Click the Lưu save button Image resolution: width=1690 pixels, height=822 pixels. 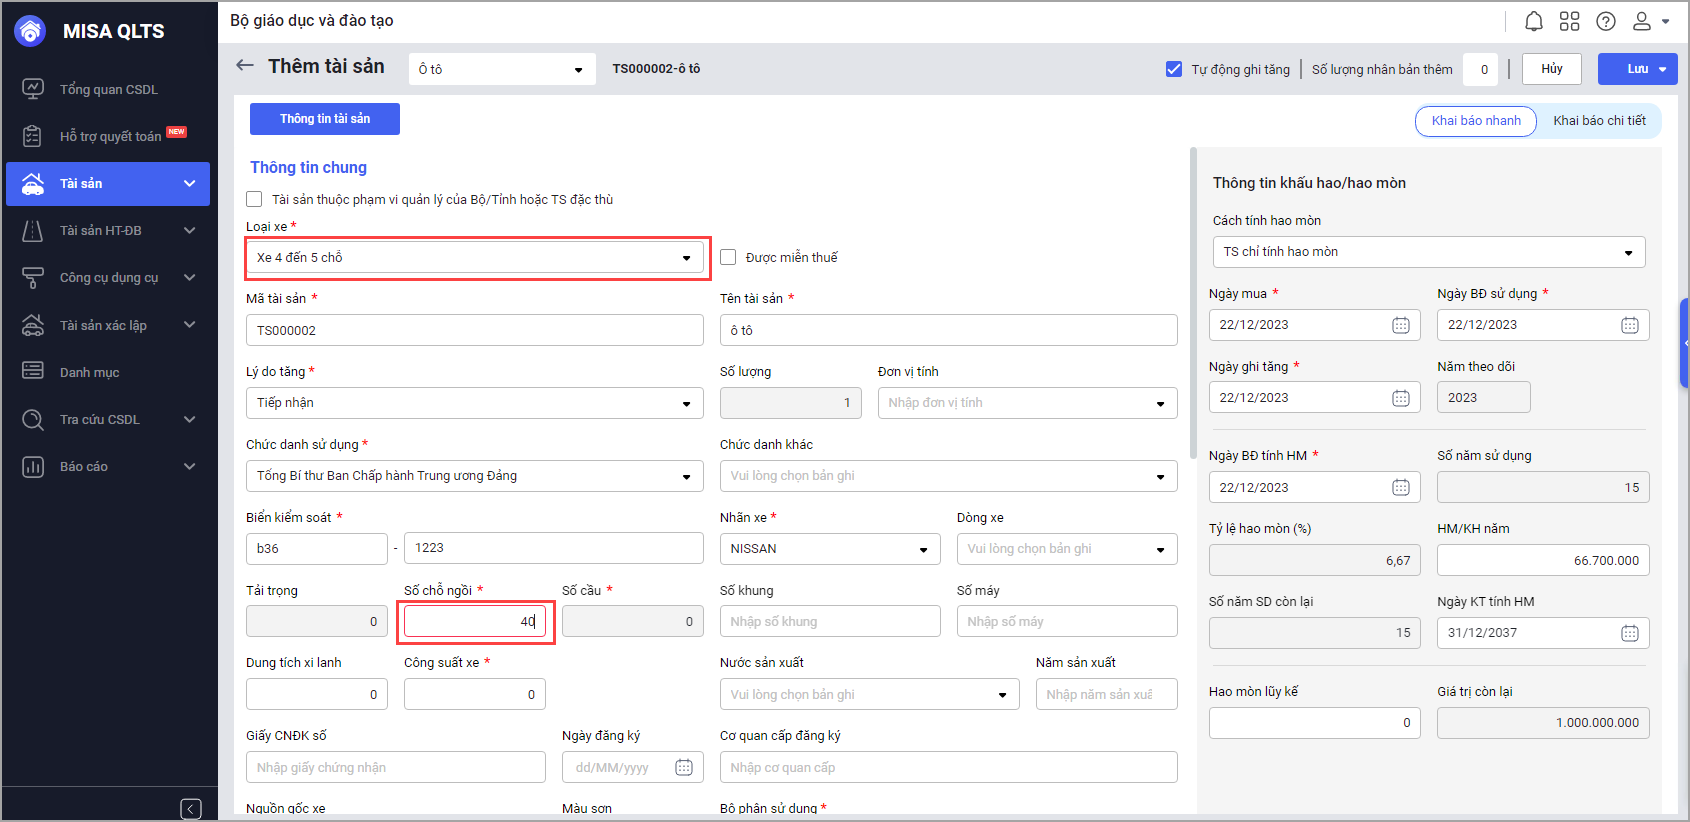pos(1627,69)
